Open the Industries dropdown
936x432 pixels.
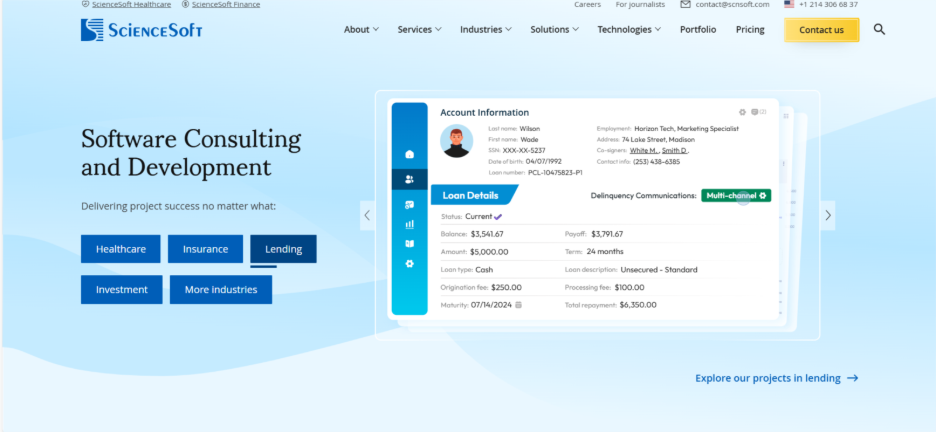click(486, 30)
